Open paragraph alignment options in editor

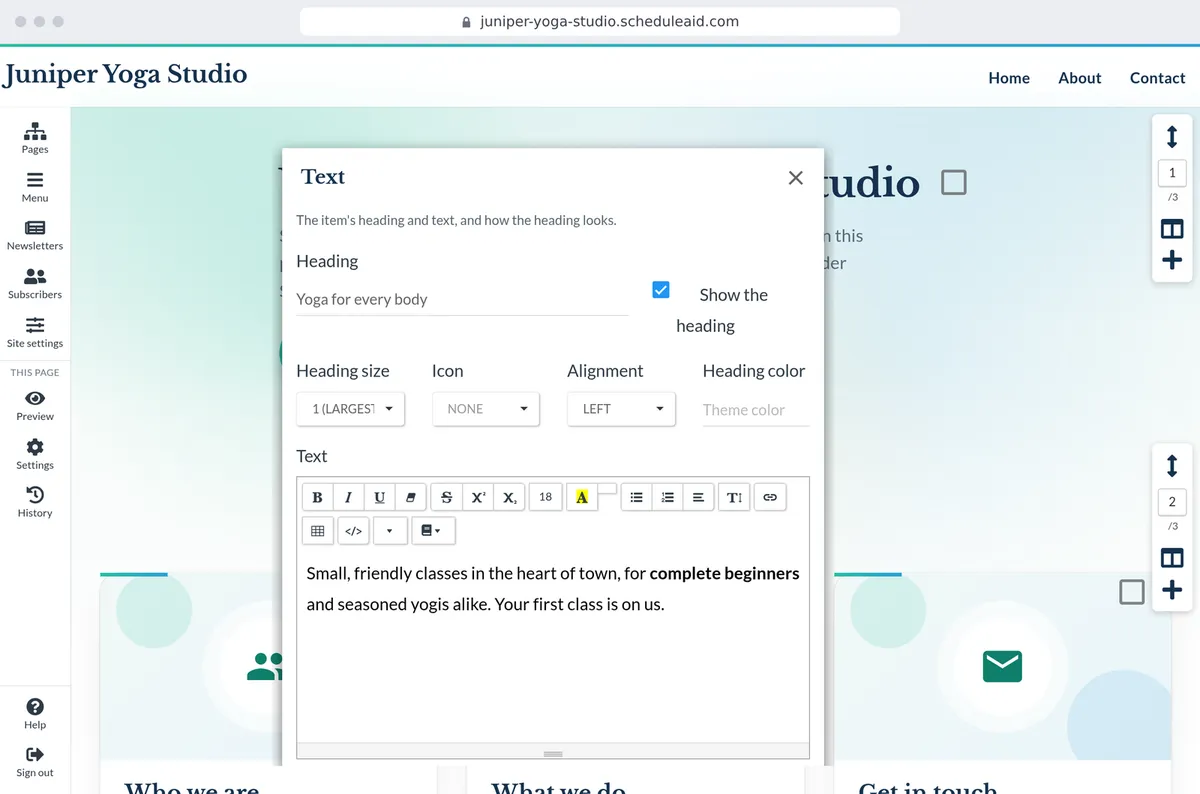698,497
